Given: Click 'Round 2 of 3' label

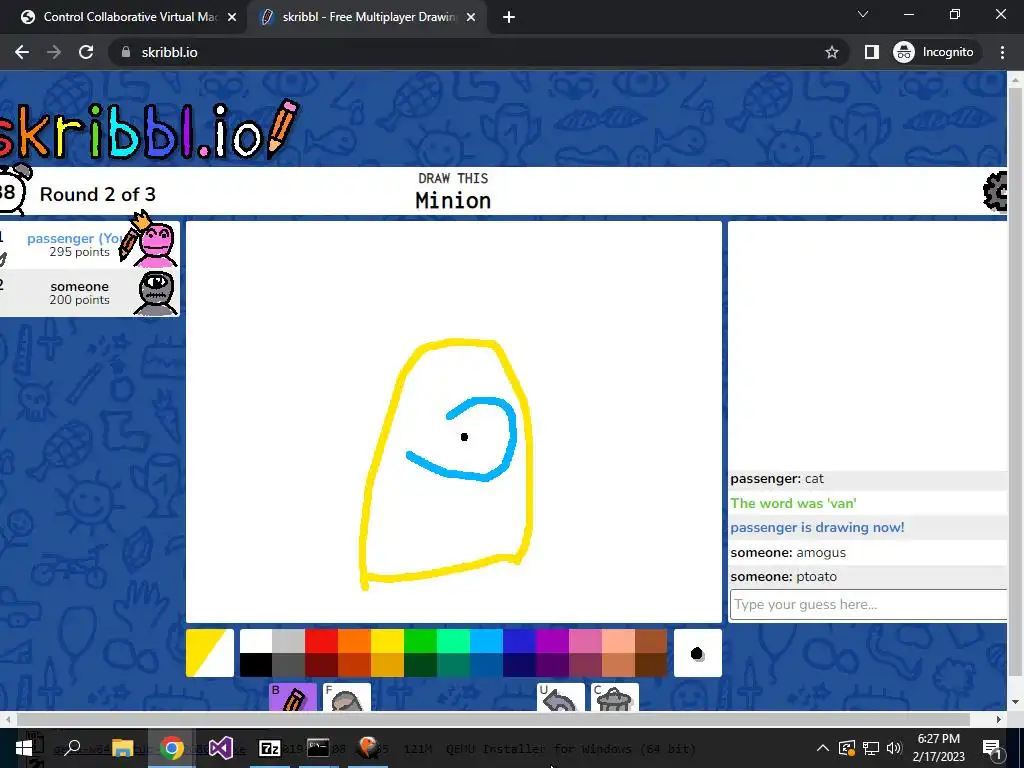Looking at the screenshot, I should (98, 195).
